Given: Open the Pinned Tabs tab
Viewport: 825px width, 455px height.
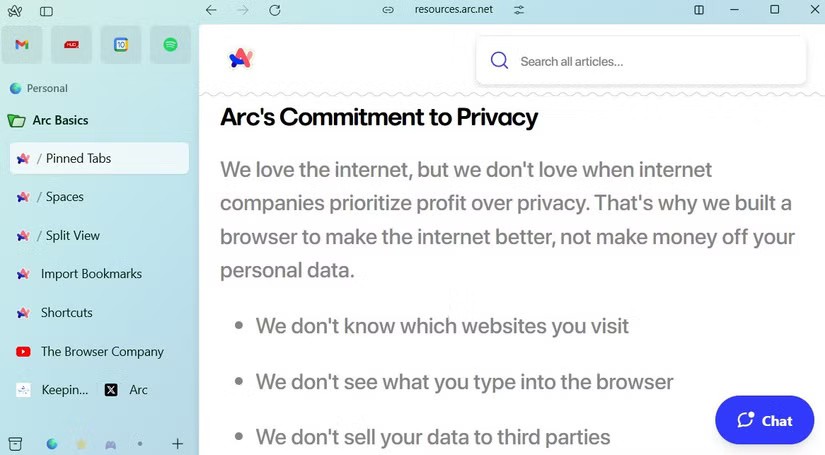Looking at the screenshot, I should point(99,158).
